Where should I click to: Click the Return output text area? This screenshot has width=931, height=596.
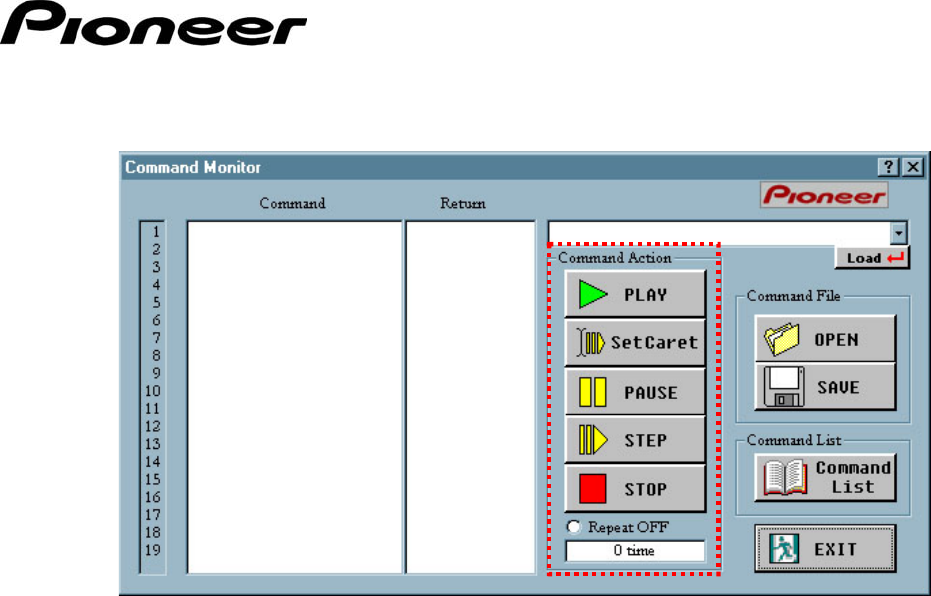470,397
